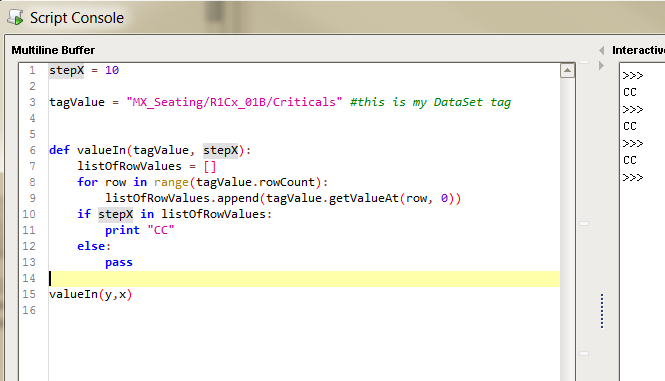Click the 'for' keyword on line 8

coord(87,182)
